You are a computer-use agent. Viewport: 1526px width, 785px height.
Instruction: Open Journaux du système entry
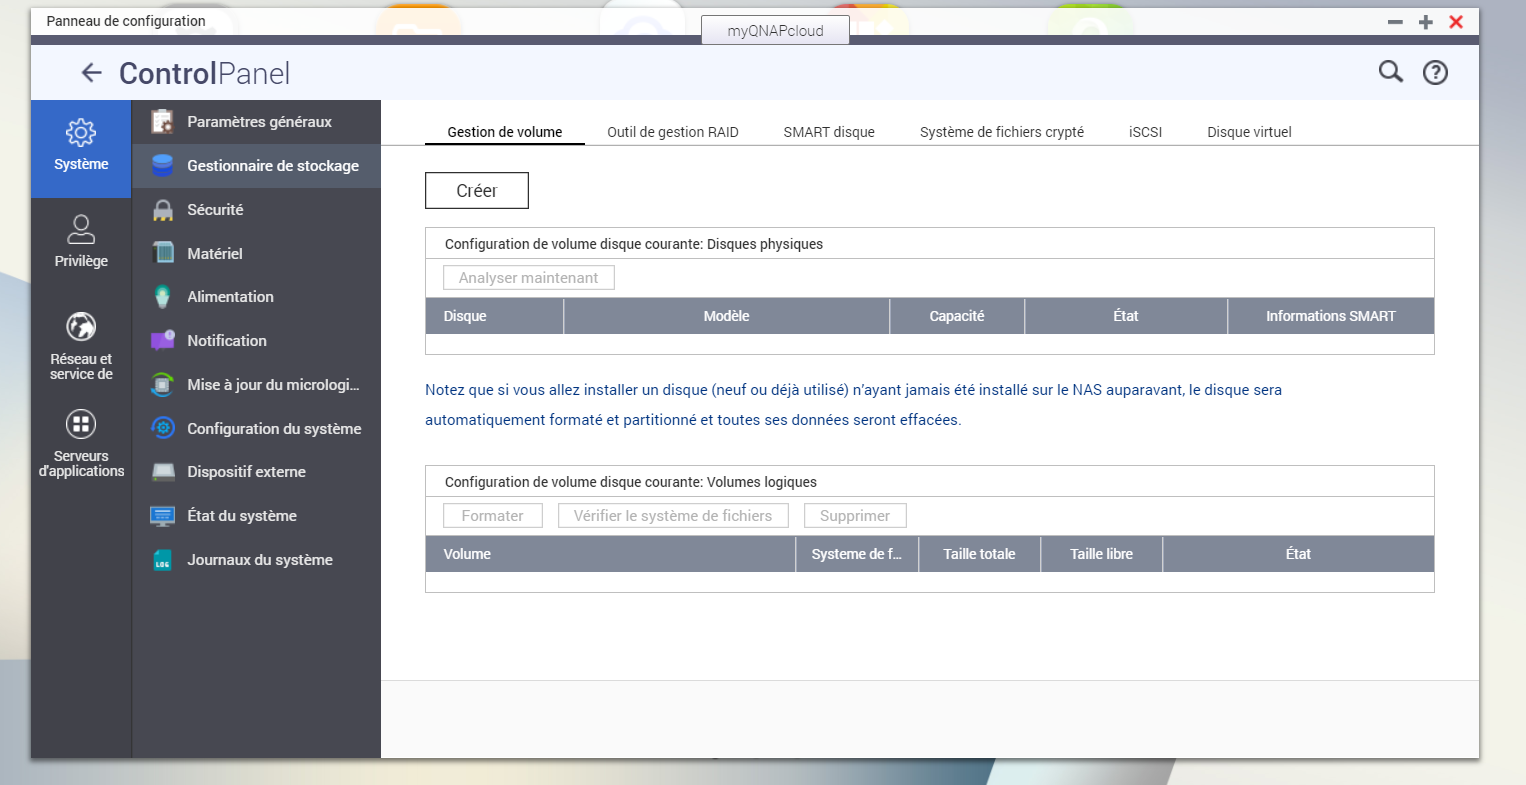(x=256, y=560)
